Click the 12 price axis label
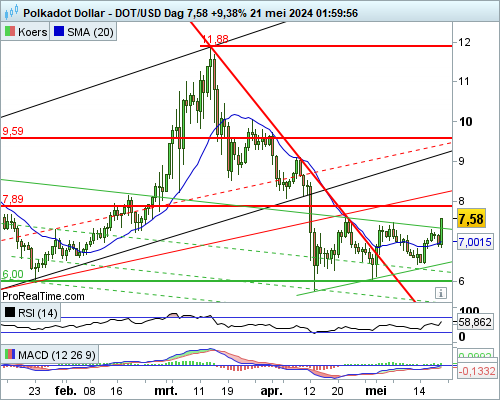 point(464,42)
